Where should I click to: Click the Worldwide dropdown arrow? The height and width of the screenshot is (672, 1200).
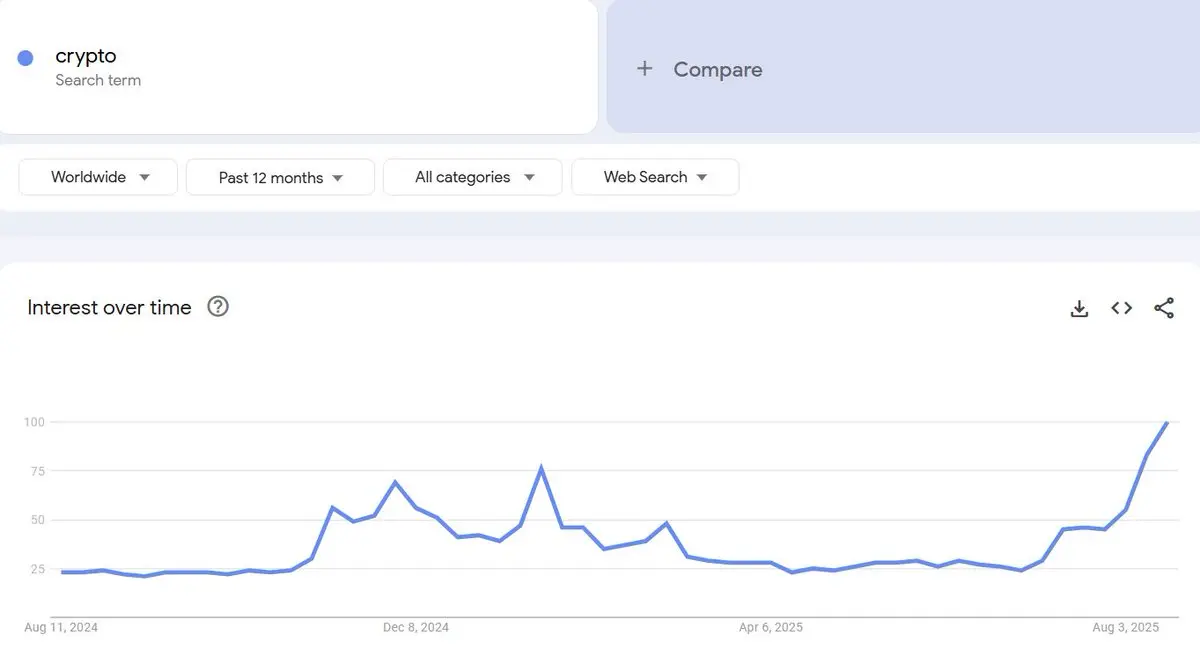144,178
